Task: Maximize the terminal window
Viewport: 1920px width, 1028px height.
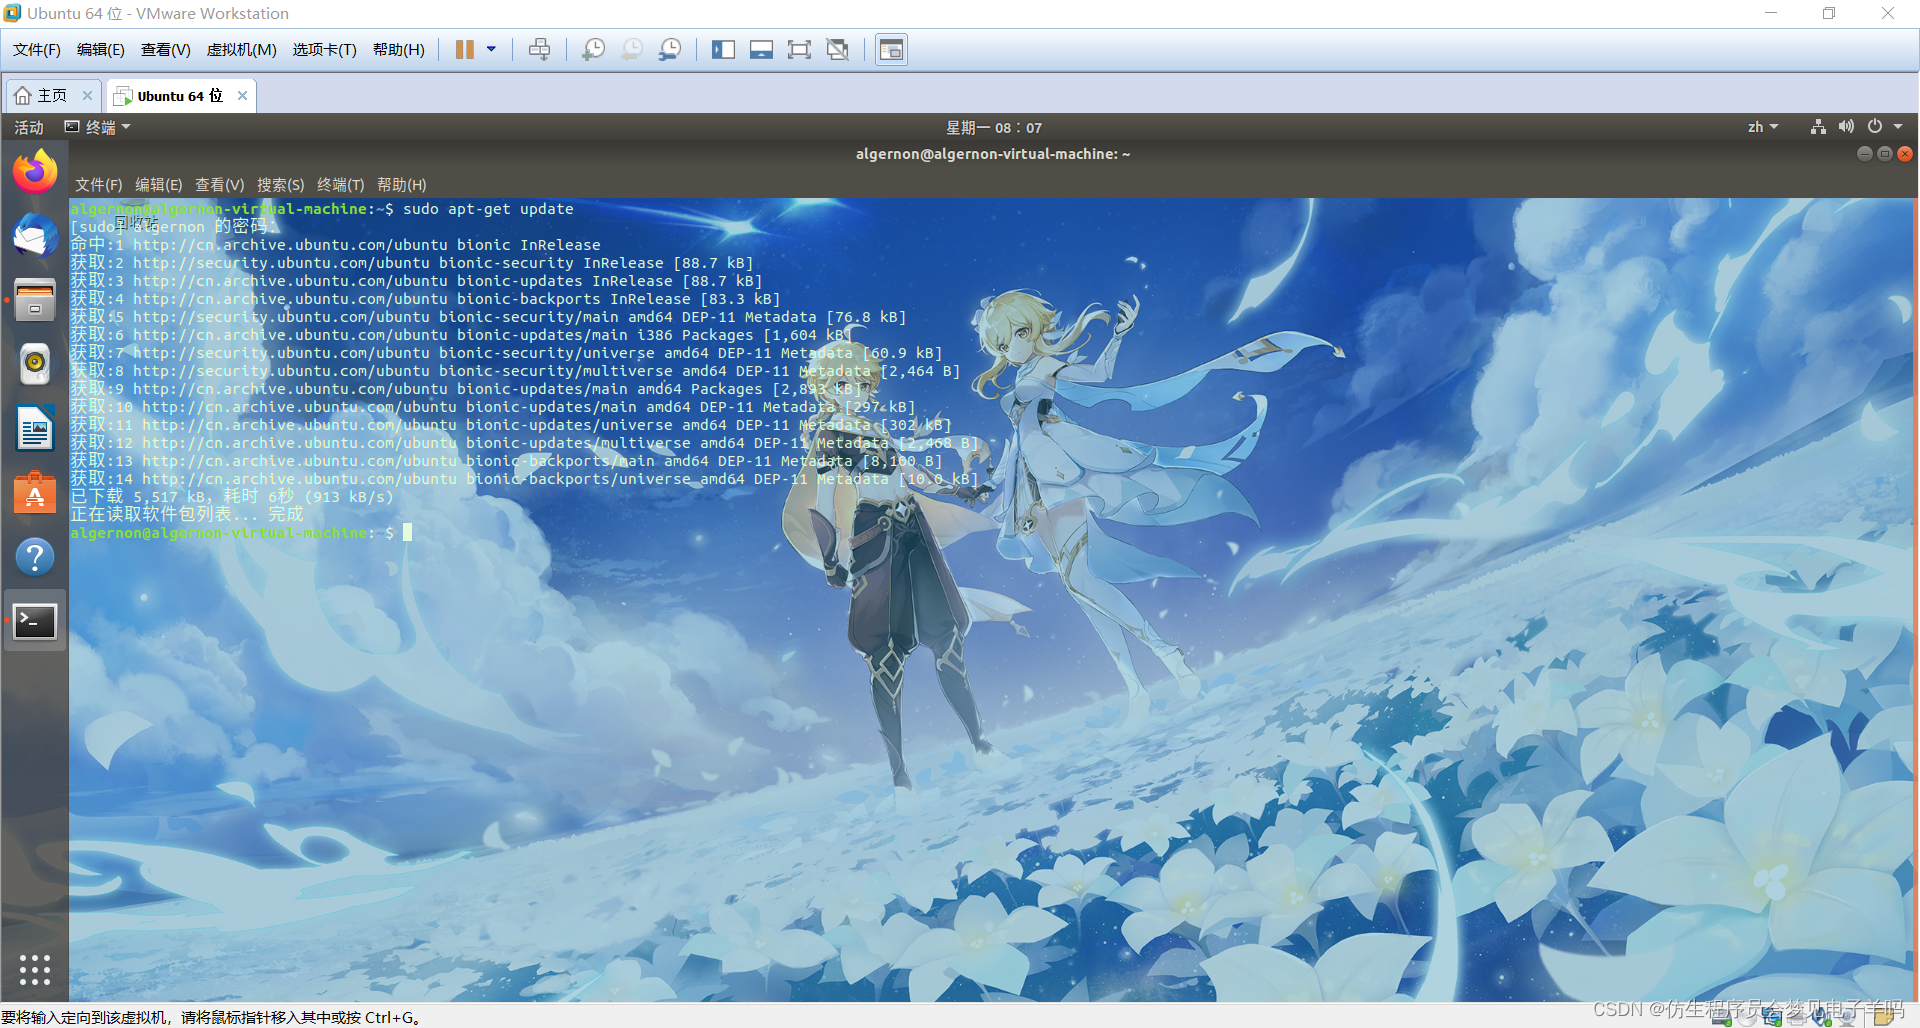Action: (x=1885, y=154)
